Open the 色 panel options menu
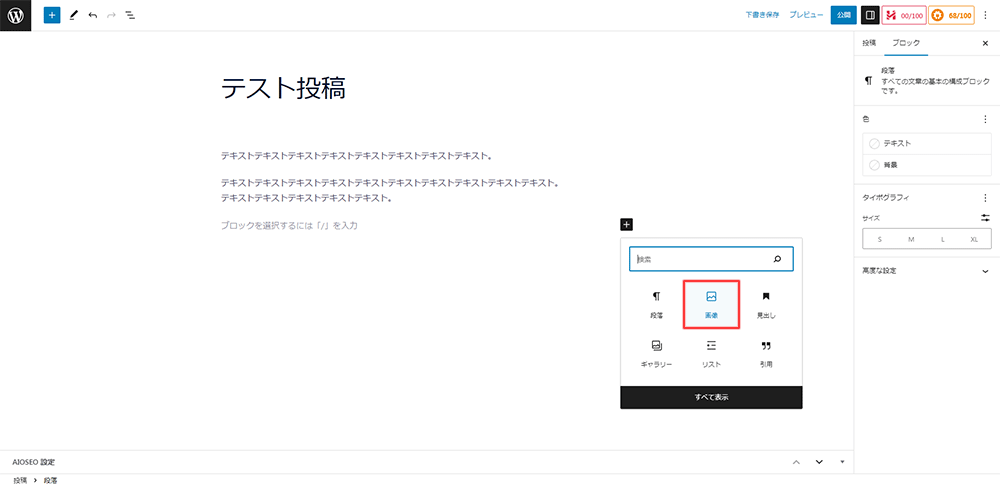Viewport: 1000px width, 486px height. (x=985, y=119)
